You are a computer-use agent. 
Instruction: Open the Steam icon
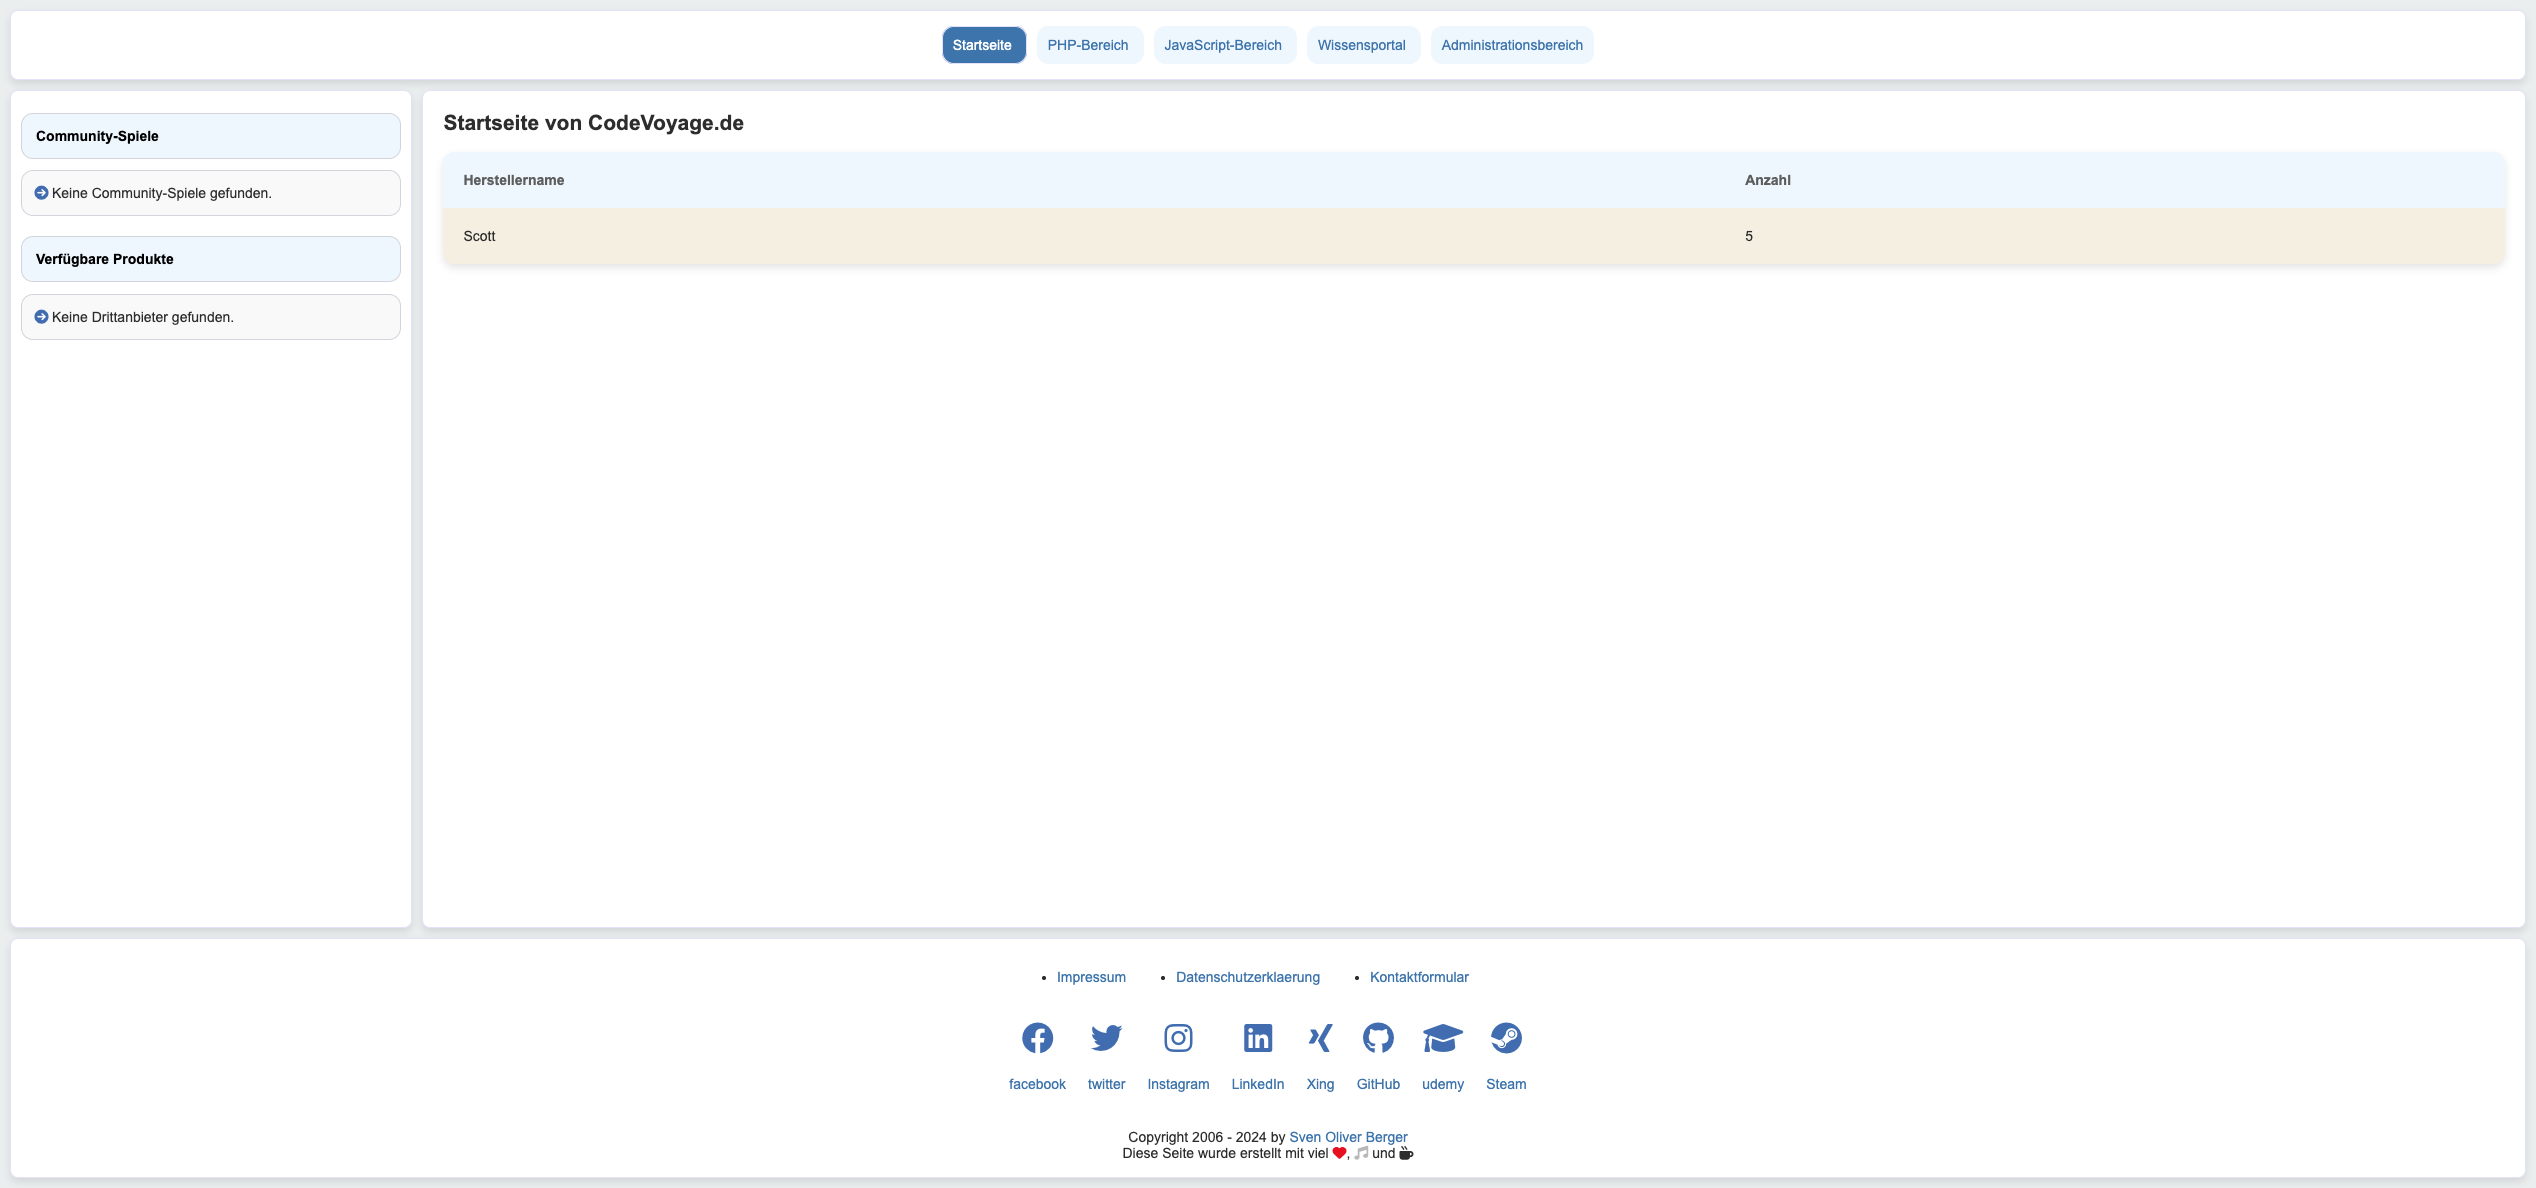(1506, 1038)
